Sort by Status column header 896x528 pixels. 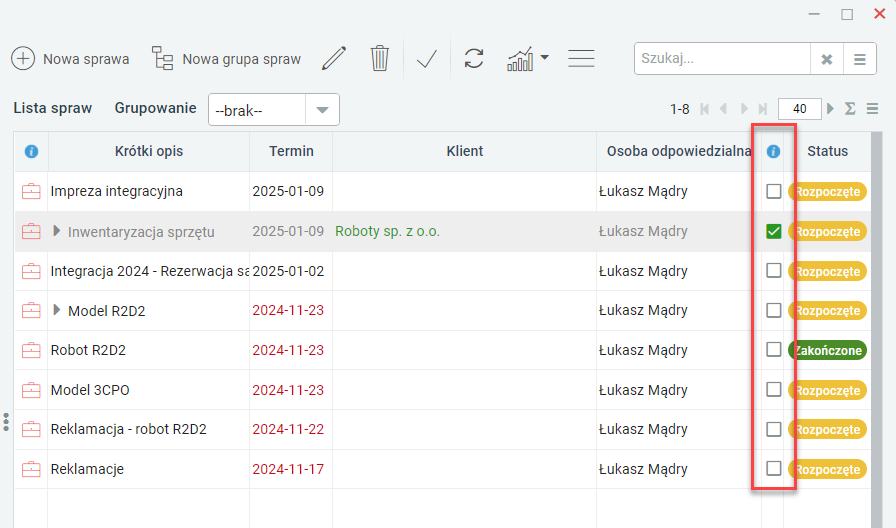pos(827,151)
